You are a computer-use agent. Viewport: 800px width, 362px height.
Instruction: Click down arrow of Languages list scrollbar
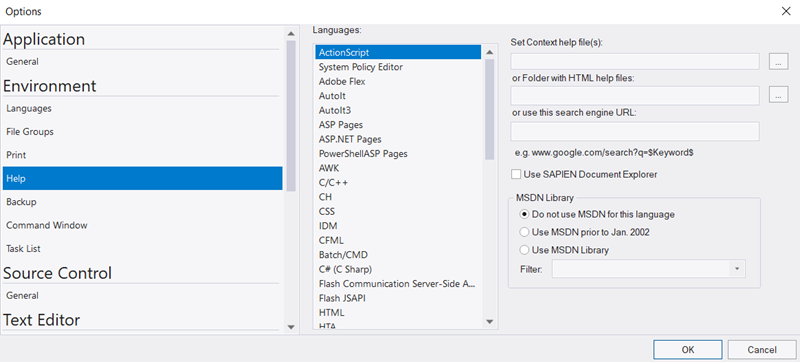(490, 322)
